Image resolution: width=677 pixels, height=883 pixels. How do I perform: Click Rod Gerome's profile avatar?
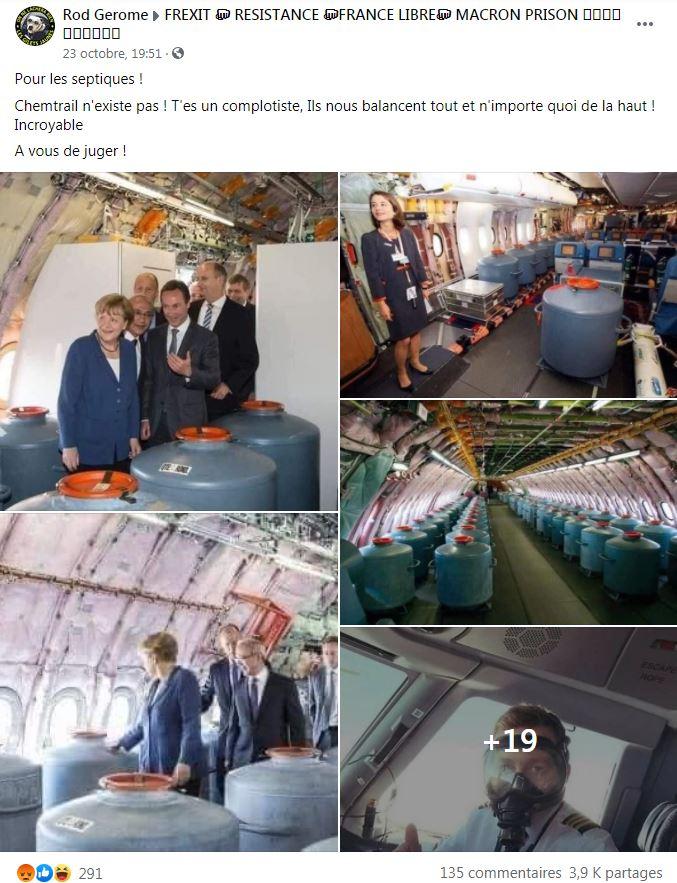pos(35,25)
